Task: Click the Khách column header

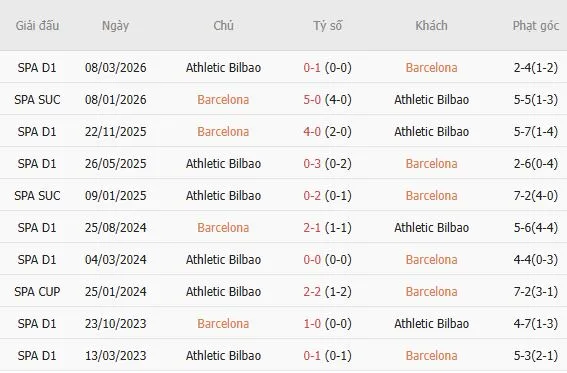Action: pos(431,26)
